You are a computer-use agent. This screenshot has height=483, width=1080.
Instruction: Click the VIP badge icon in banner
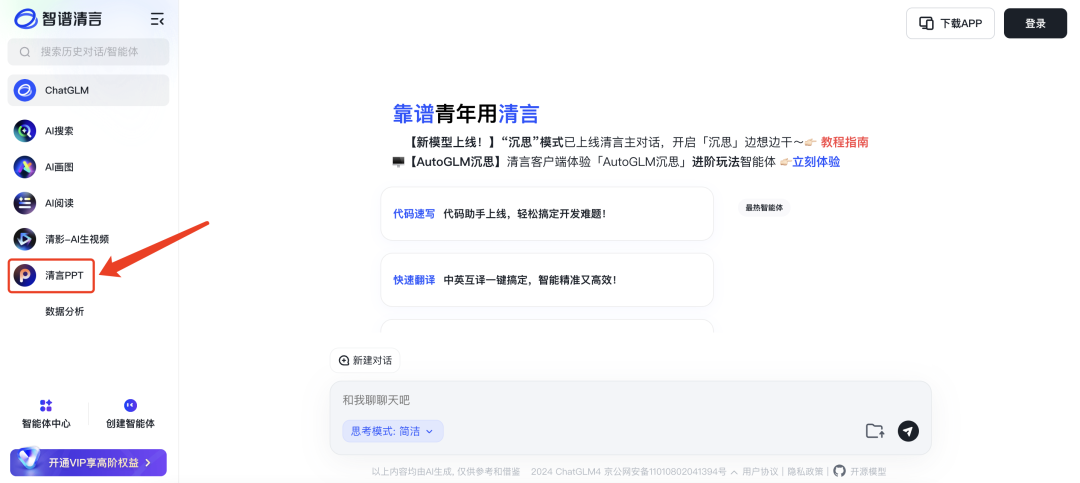[30, 460]
